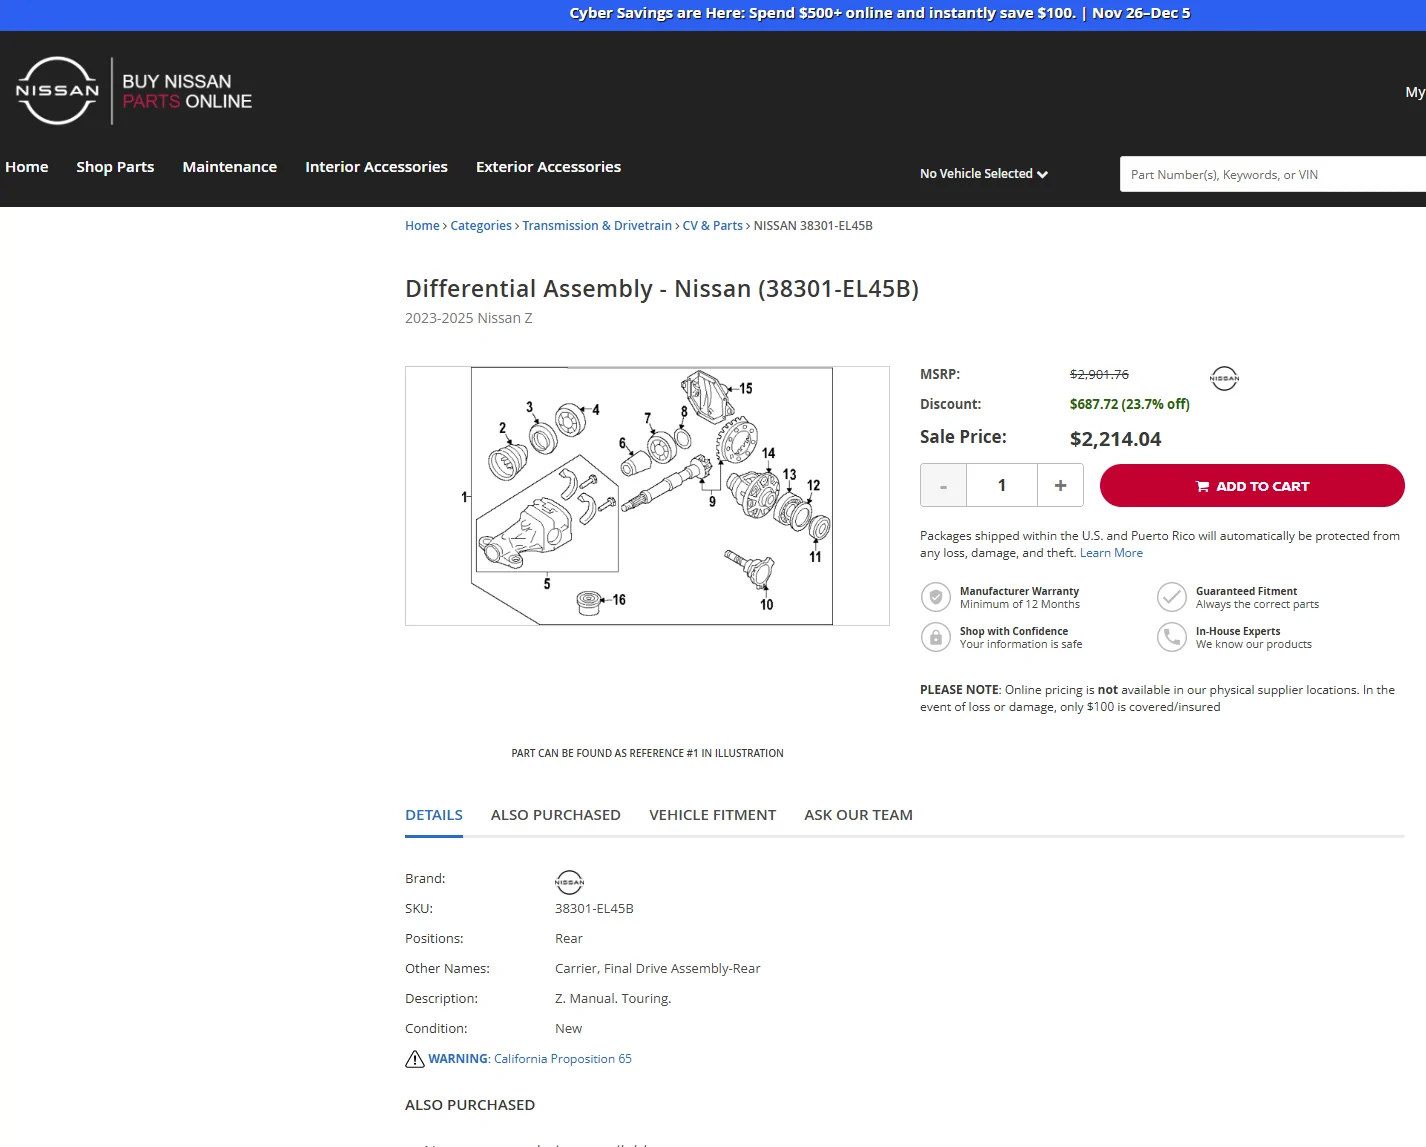Click the Nissan brand logo in Details

(x=569, y=882)
